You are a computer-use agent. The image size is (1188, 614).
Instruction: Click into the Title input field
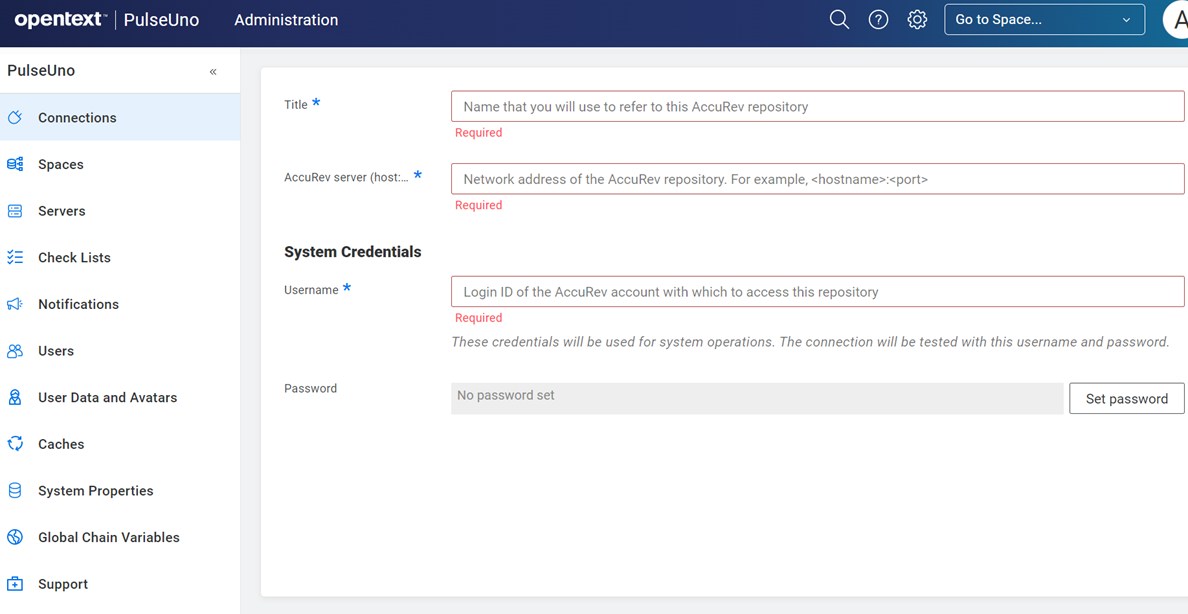[817, 107]
